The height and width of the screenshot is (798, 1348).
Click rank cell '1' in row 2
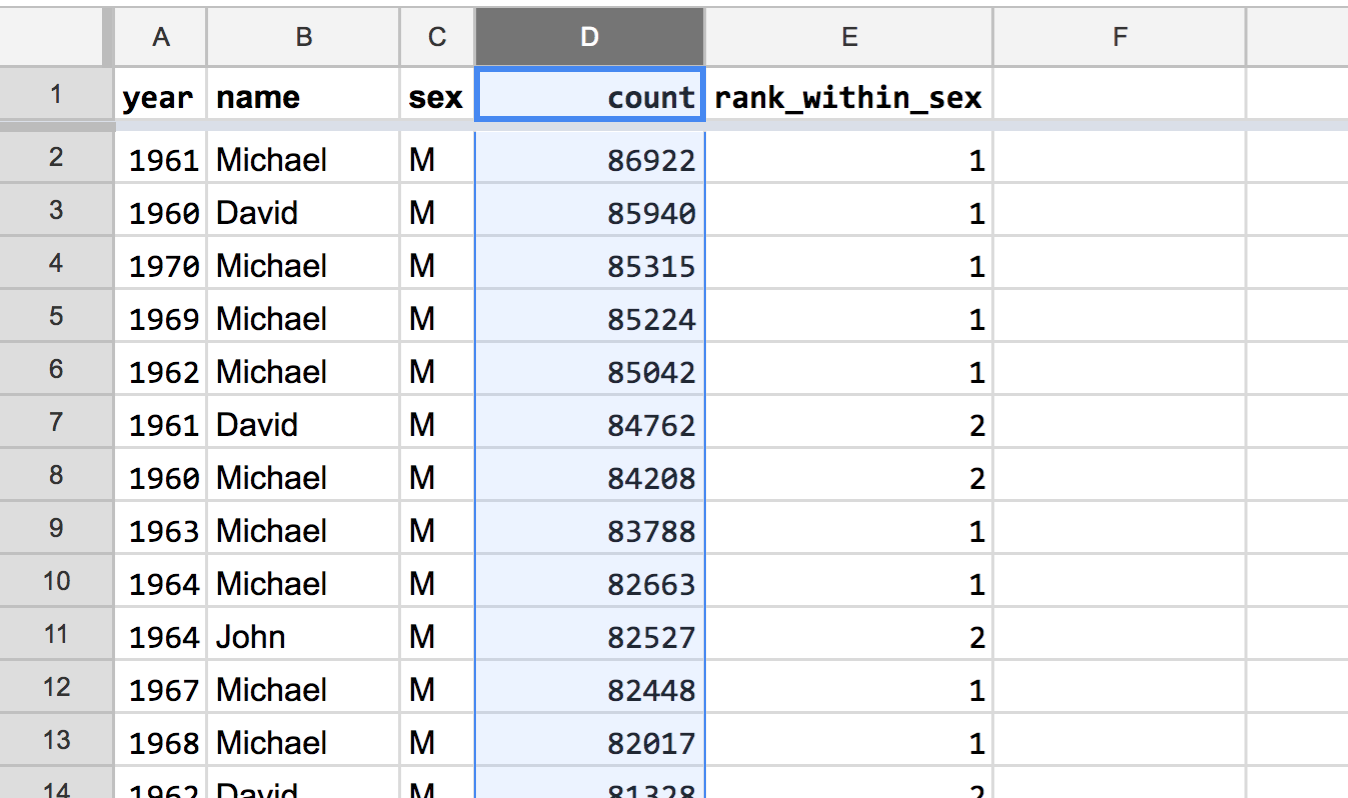tap(849, 159)
